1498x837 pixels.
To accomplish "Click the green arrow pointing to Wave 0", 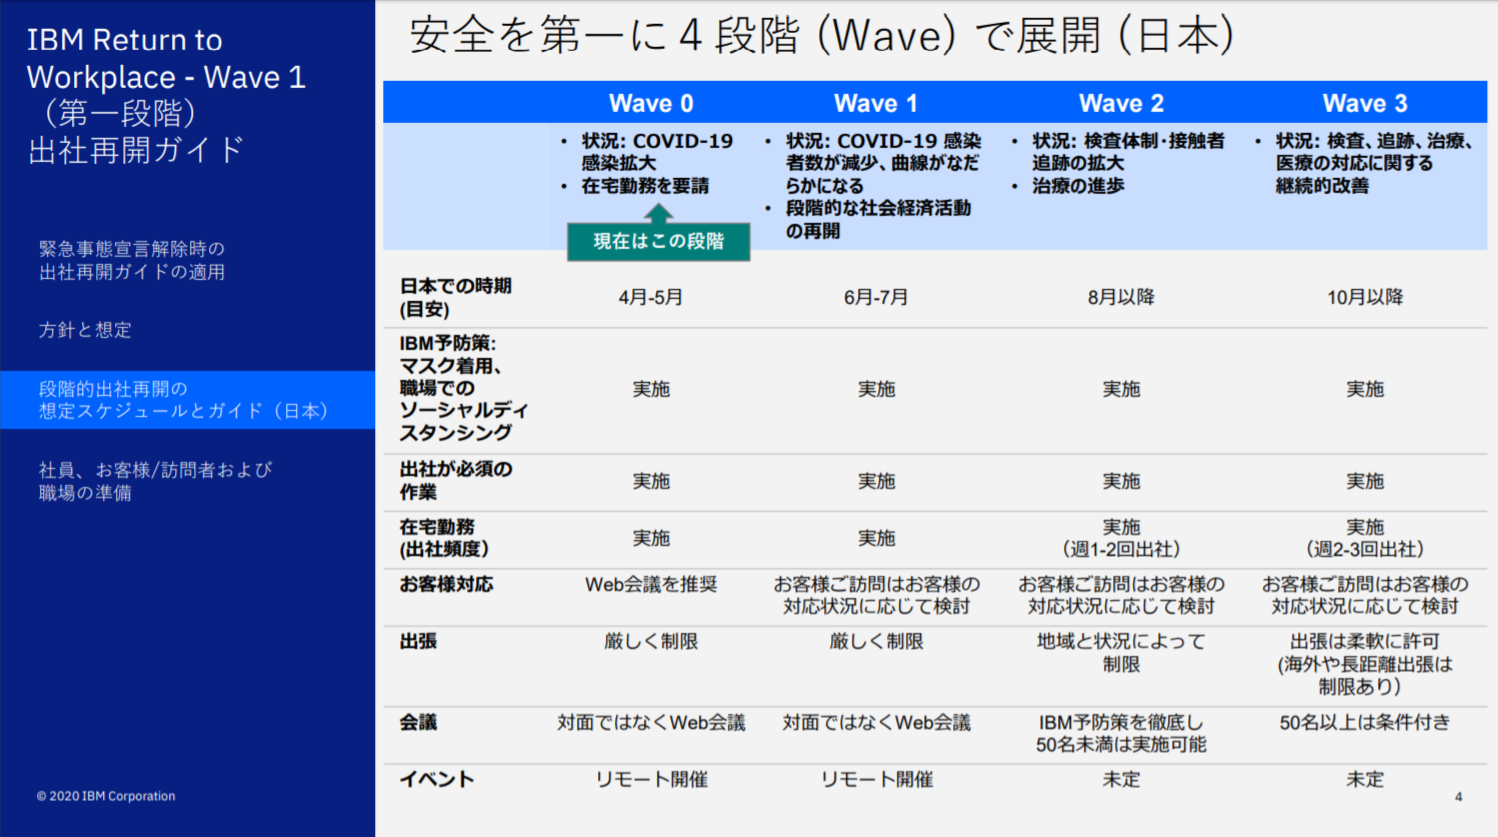I will 657,212.
